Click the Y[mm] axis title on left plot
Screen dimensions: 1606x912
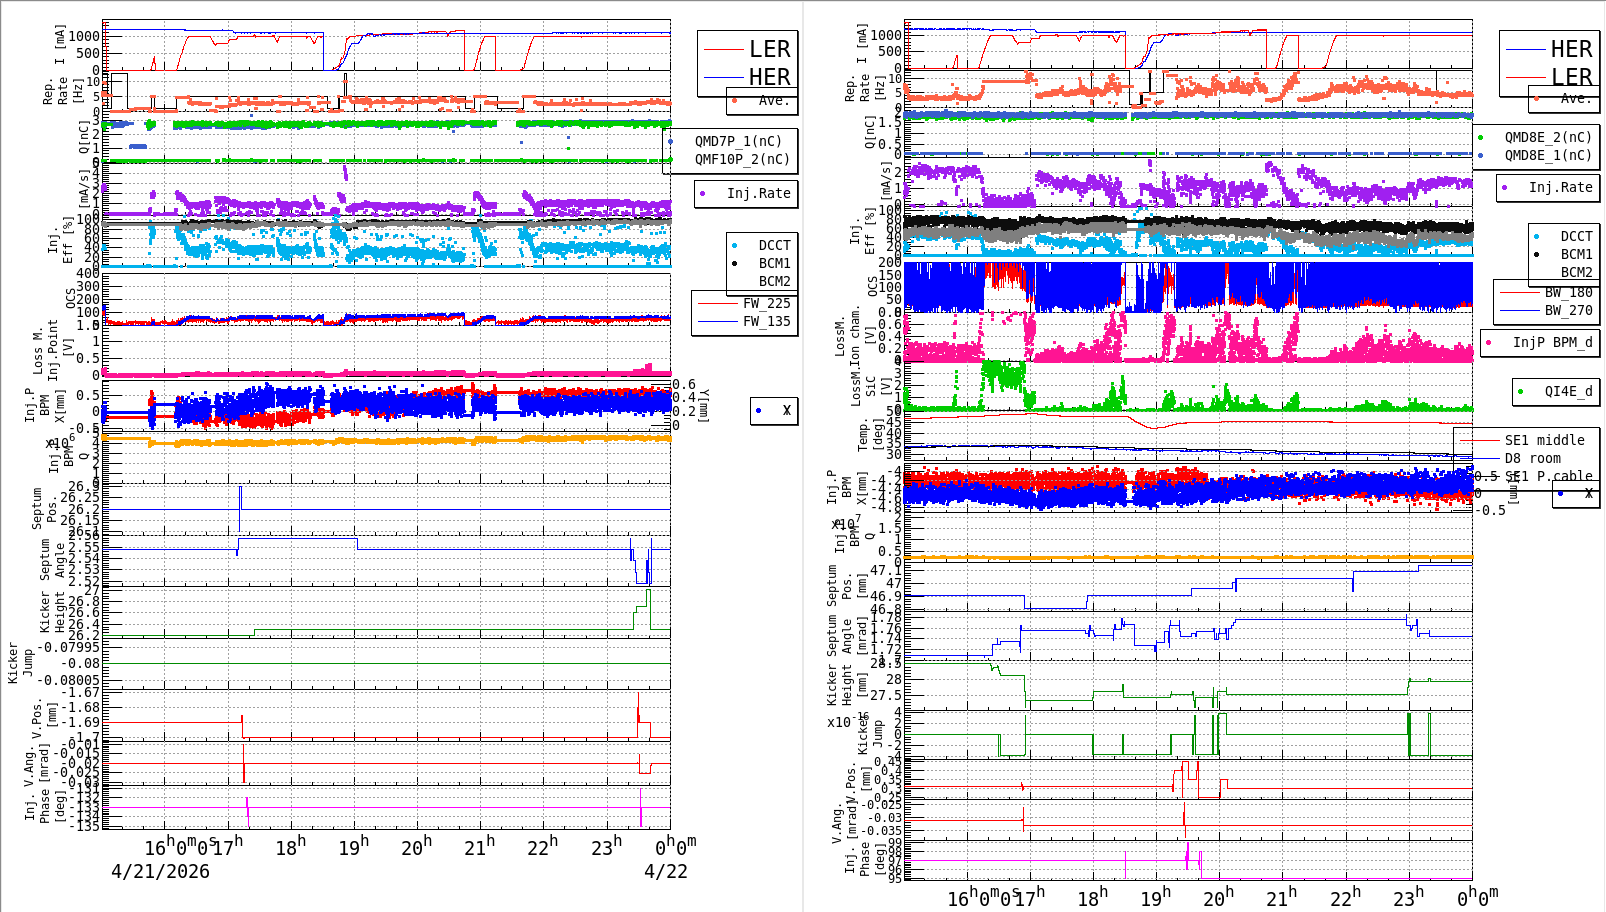[x=703, y=406]
